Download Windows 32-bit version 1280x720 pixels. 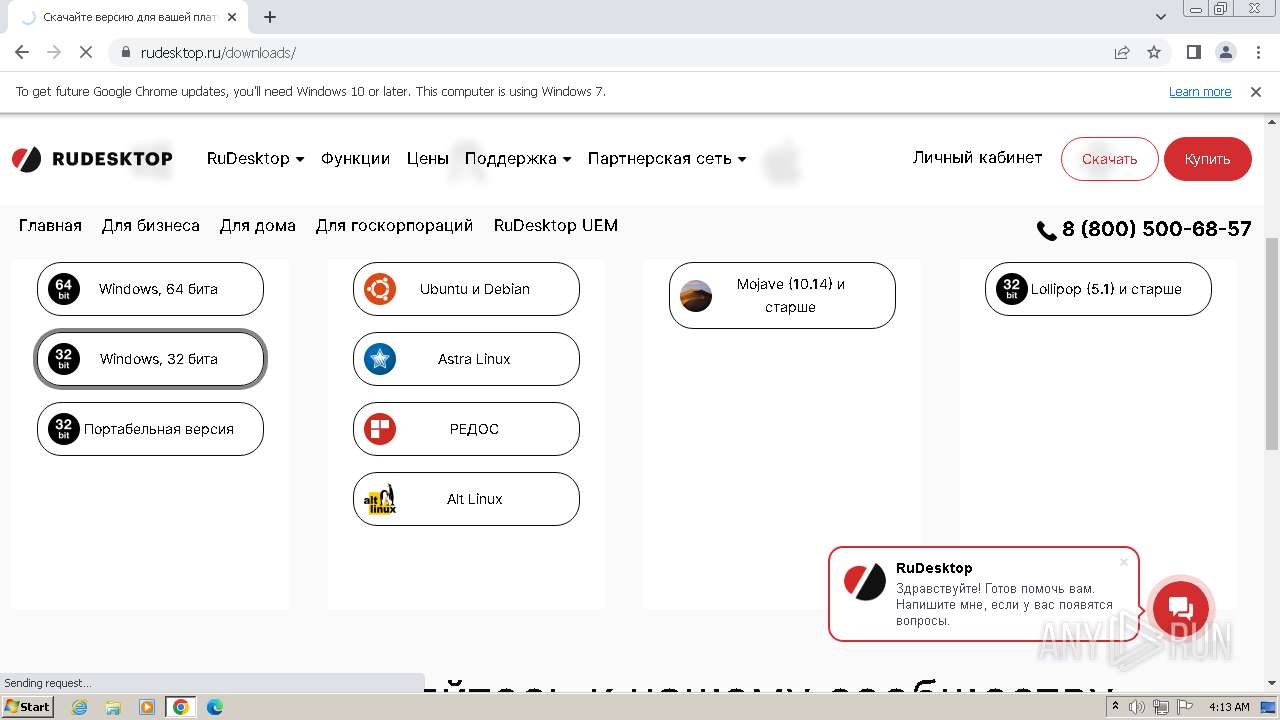pos(150,359)
